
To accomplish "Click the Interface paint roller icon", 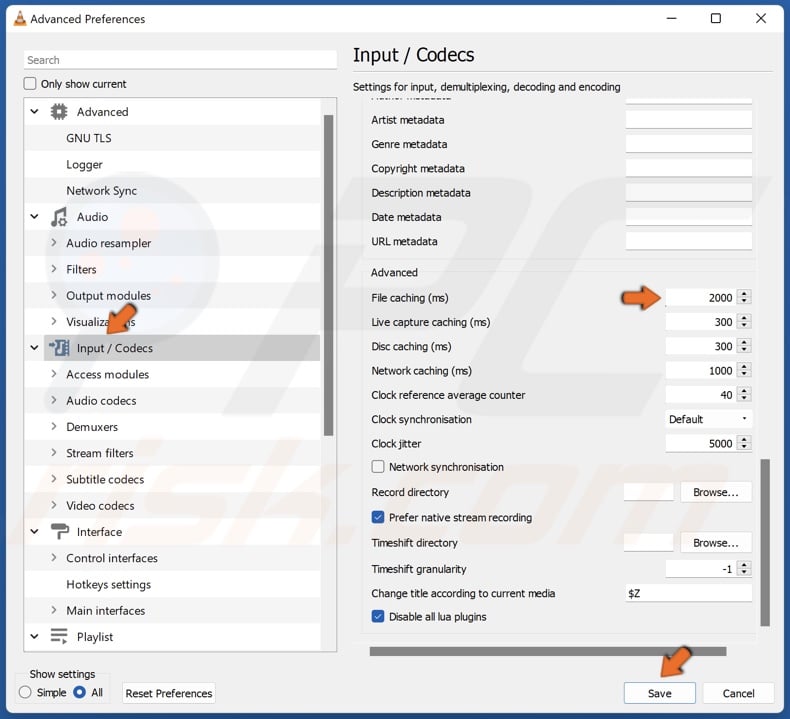I will coord(59,532).
